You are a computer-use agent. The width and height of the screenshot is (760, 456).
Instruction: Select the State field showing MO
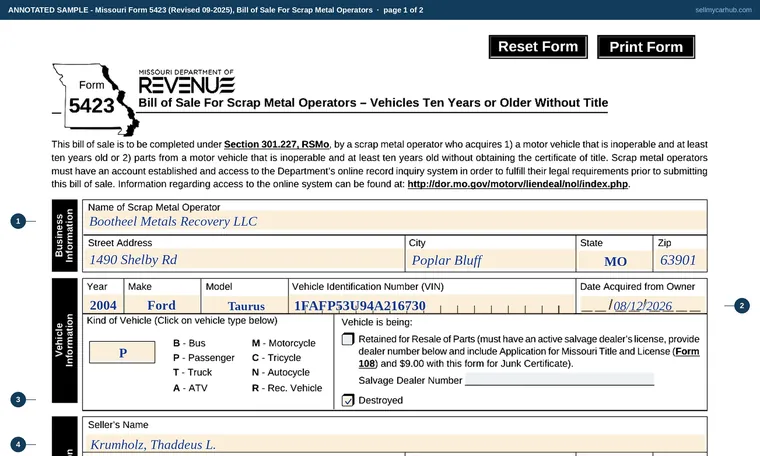click(615, 261)
